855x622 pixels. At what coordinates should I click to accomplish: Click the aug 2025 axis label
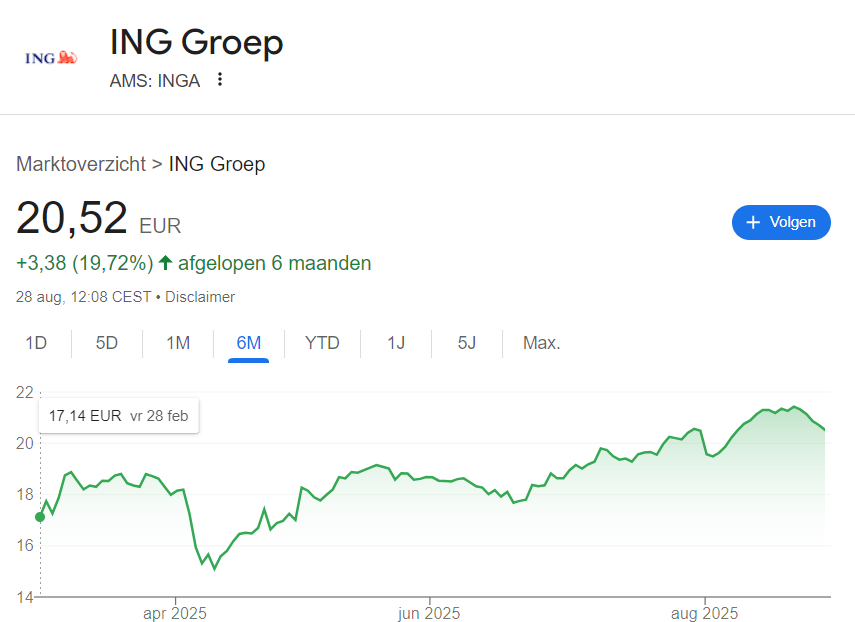point(704,612)
